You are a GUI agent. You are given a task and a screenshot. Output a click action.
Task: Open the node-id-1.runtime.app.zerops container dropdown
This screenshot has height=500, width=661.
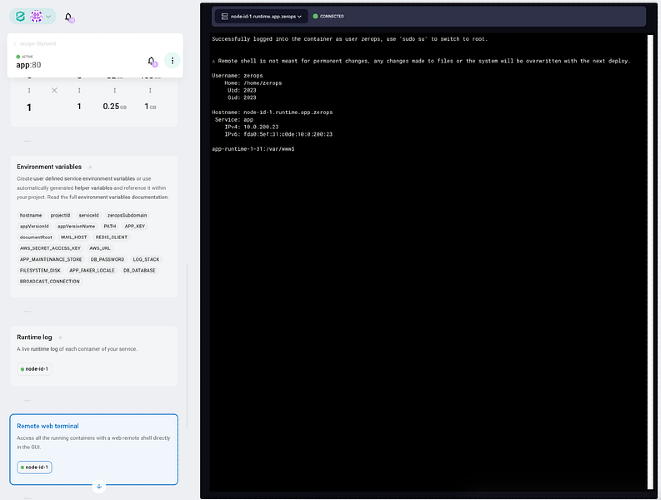[x=261, y=16]
